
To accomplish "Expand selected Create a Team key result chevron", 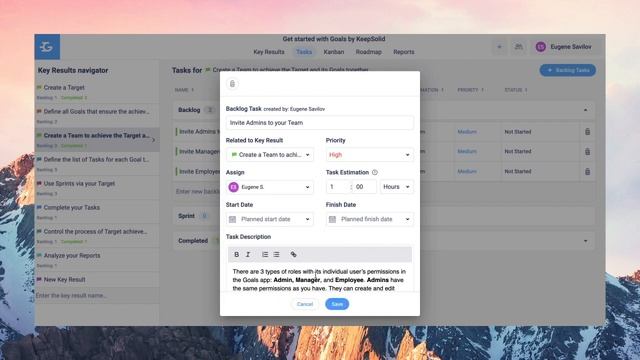I will [153, 140].
